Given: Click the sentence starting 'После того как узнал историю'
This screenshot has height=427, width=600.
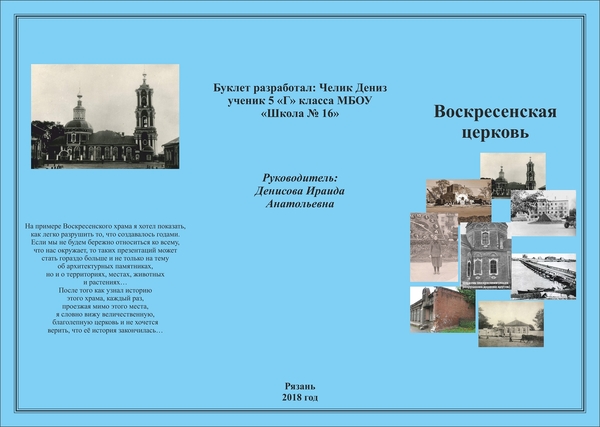Looking at the screenshot, I should pyautogui.click(x=105, y=310).
